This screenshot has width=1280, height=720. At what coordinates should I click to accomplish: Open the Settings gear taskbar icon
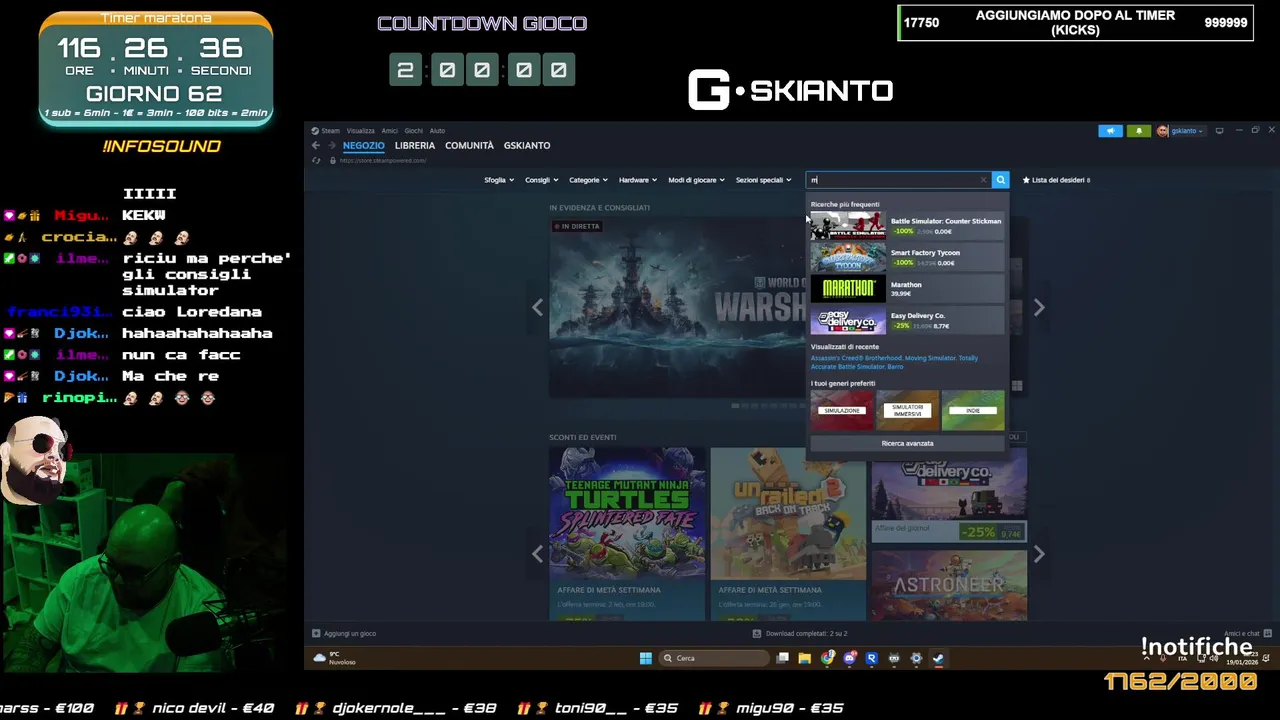coord(916,658)
